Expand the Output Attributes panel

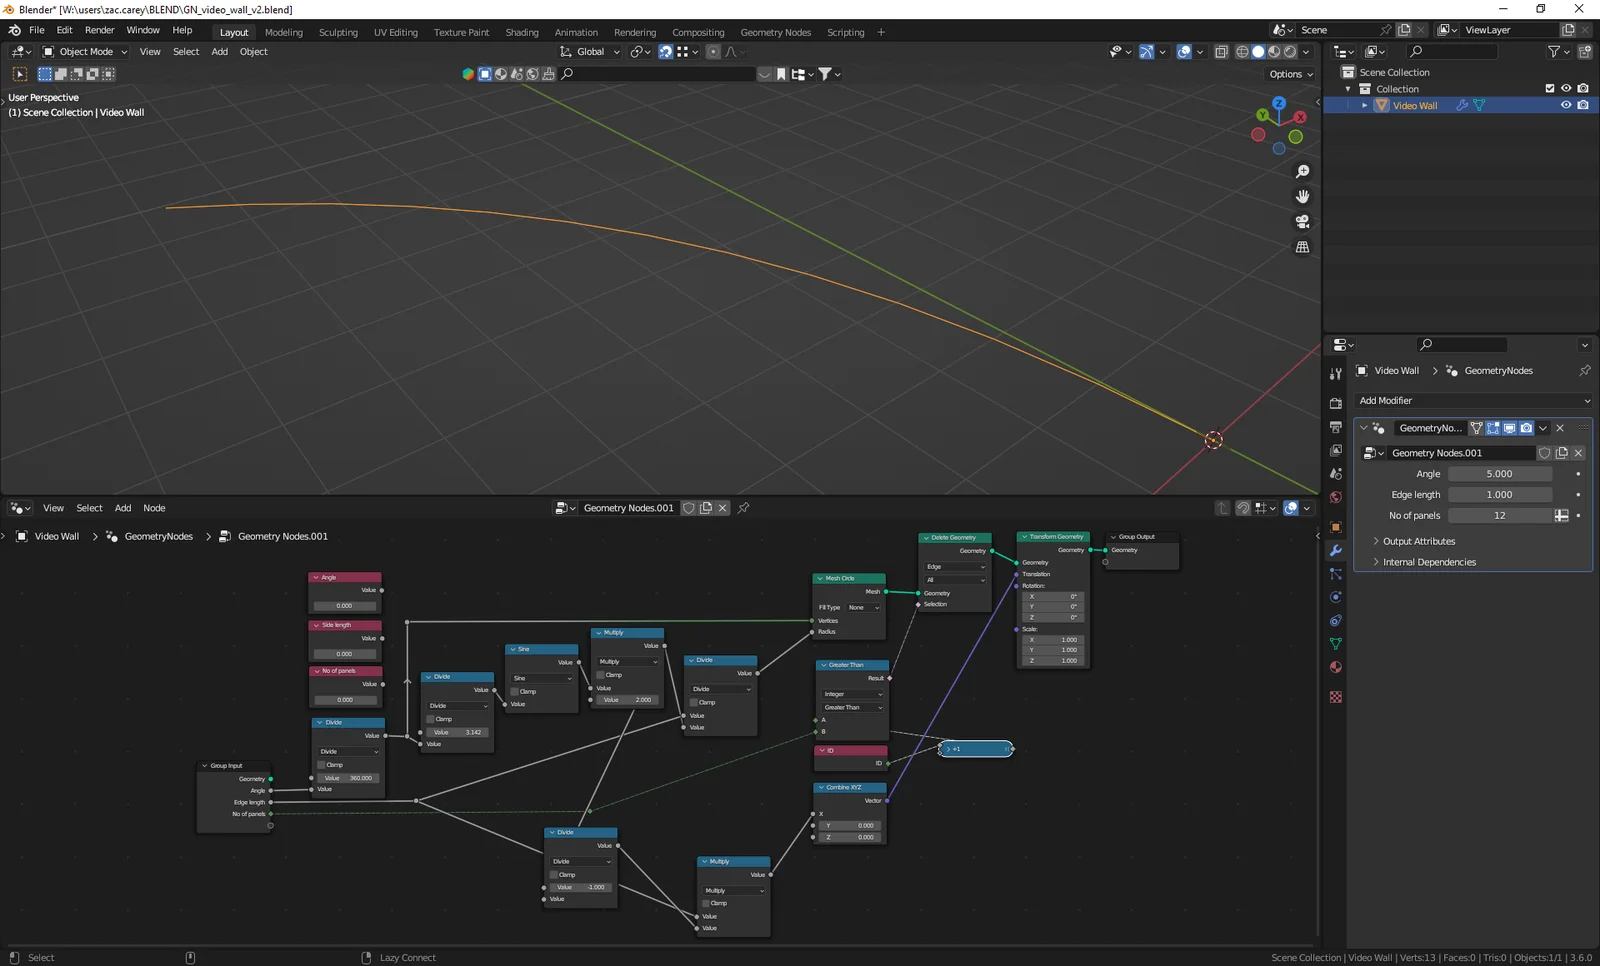point(1418,541)
